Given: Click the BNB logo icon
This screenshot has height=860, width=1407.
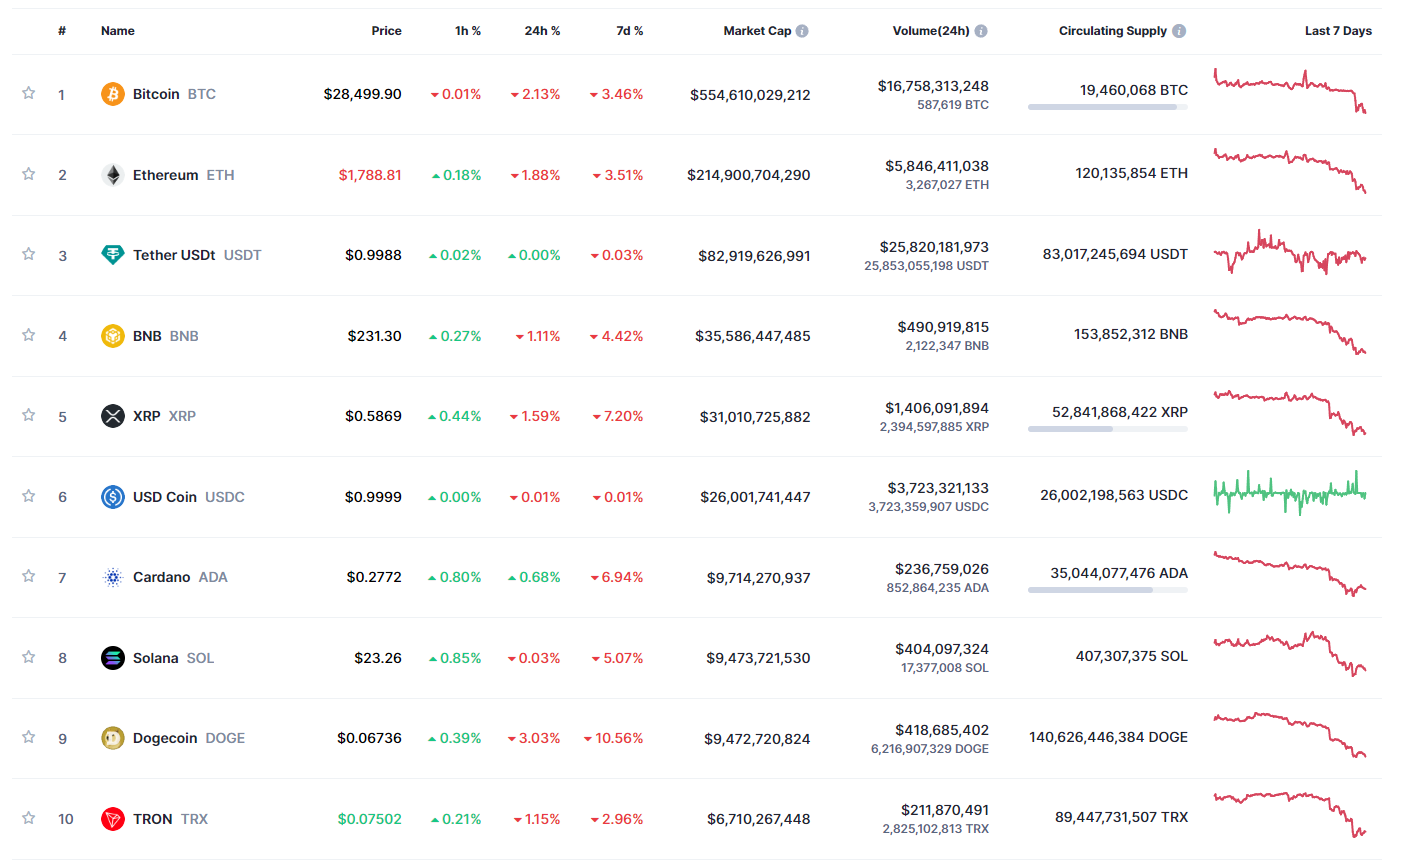Looking at the screenshot, I should pos(113,336).
